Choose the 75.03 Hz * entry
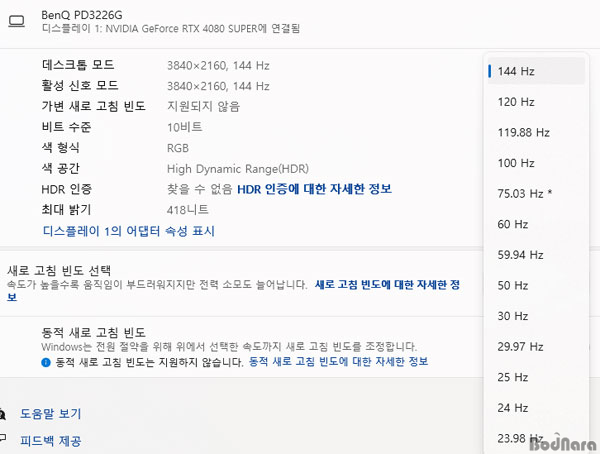Screen dimensions: 600x454 point(536,194)
